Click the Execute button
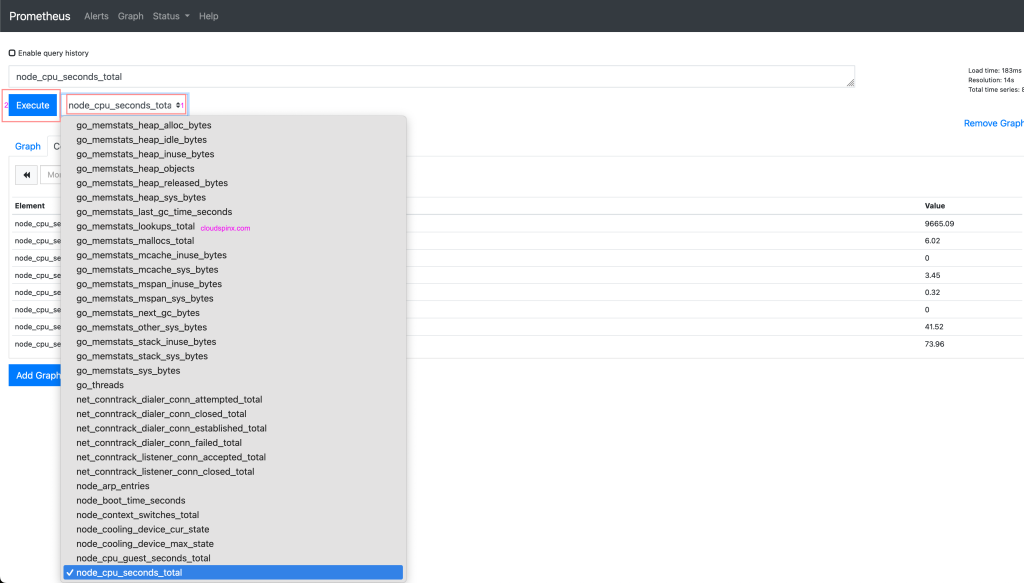1024x583 pixels. 33,105
